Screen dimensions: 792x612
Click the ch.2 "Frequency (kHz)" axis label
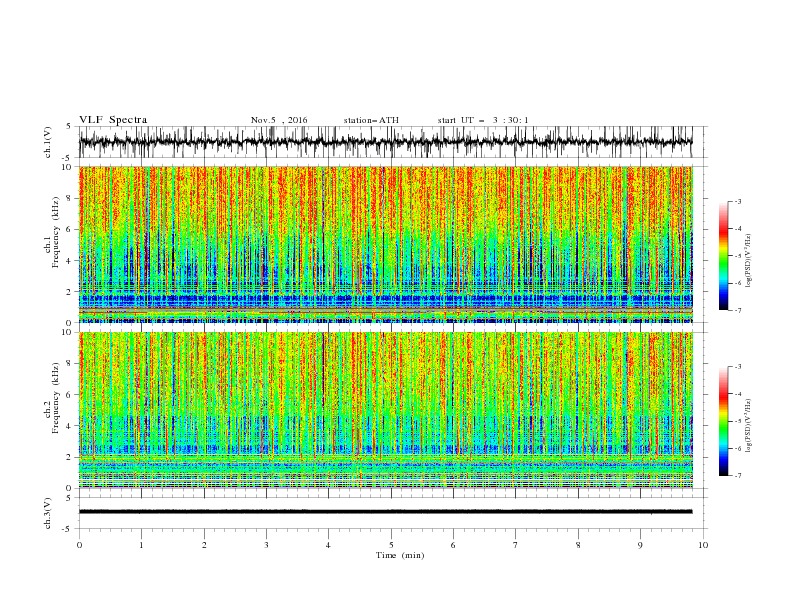[55, 398]
